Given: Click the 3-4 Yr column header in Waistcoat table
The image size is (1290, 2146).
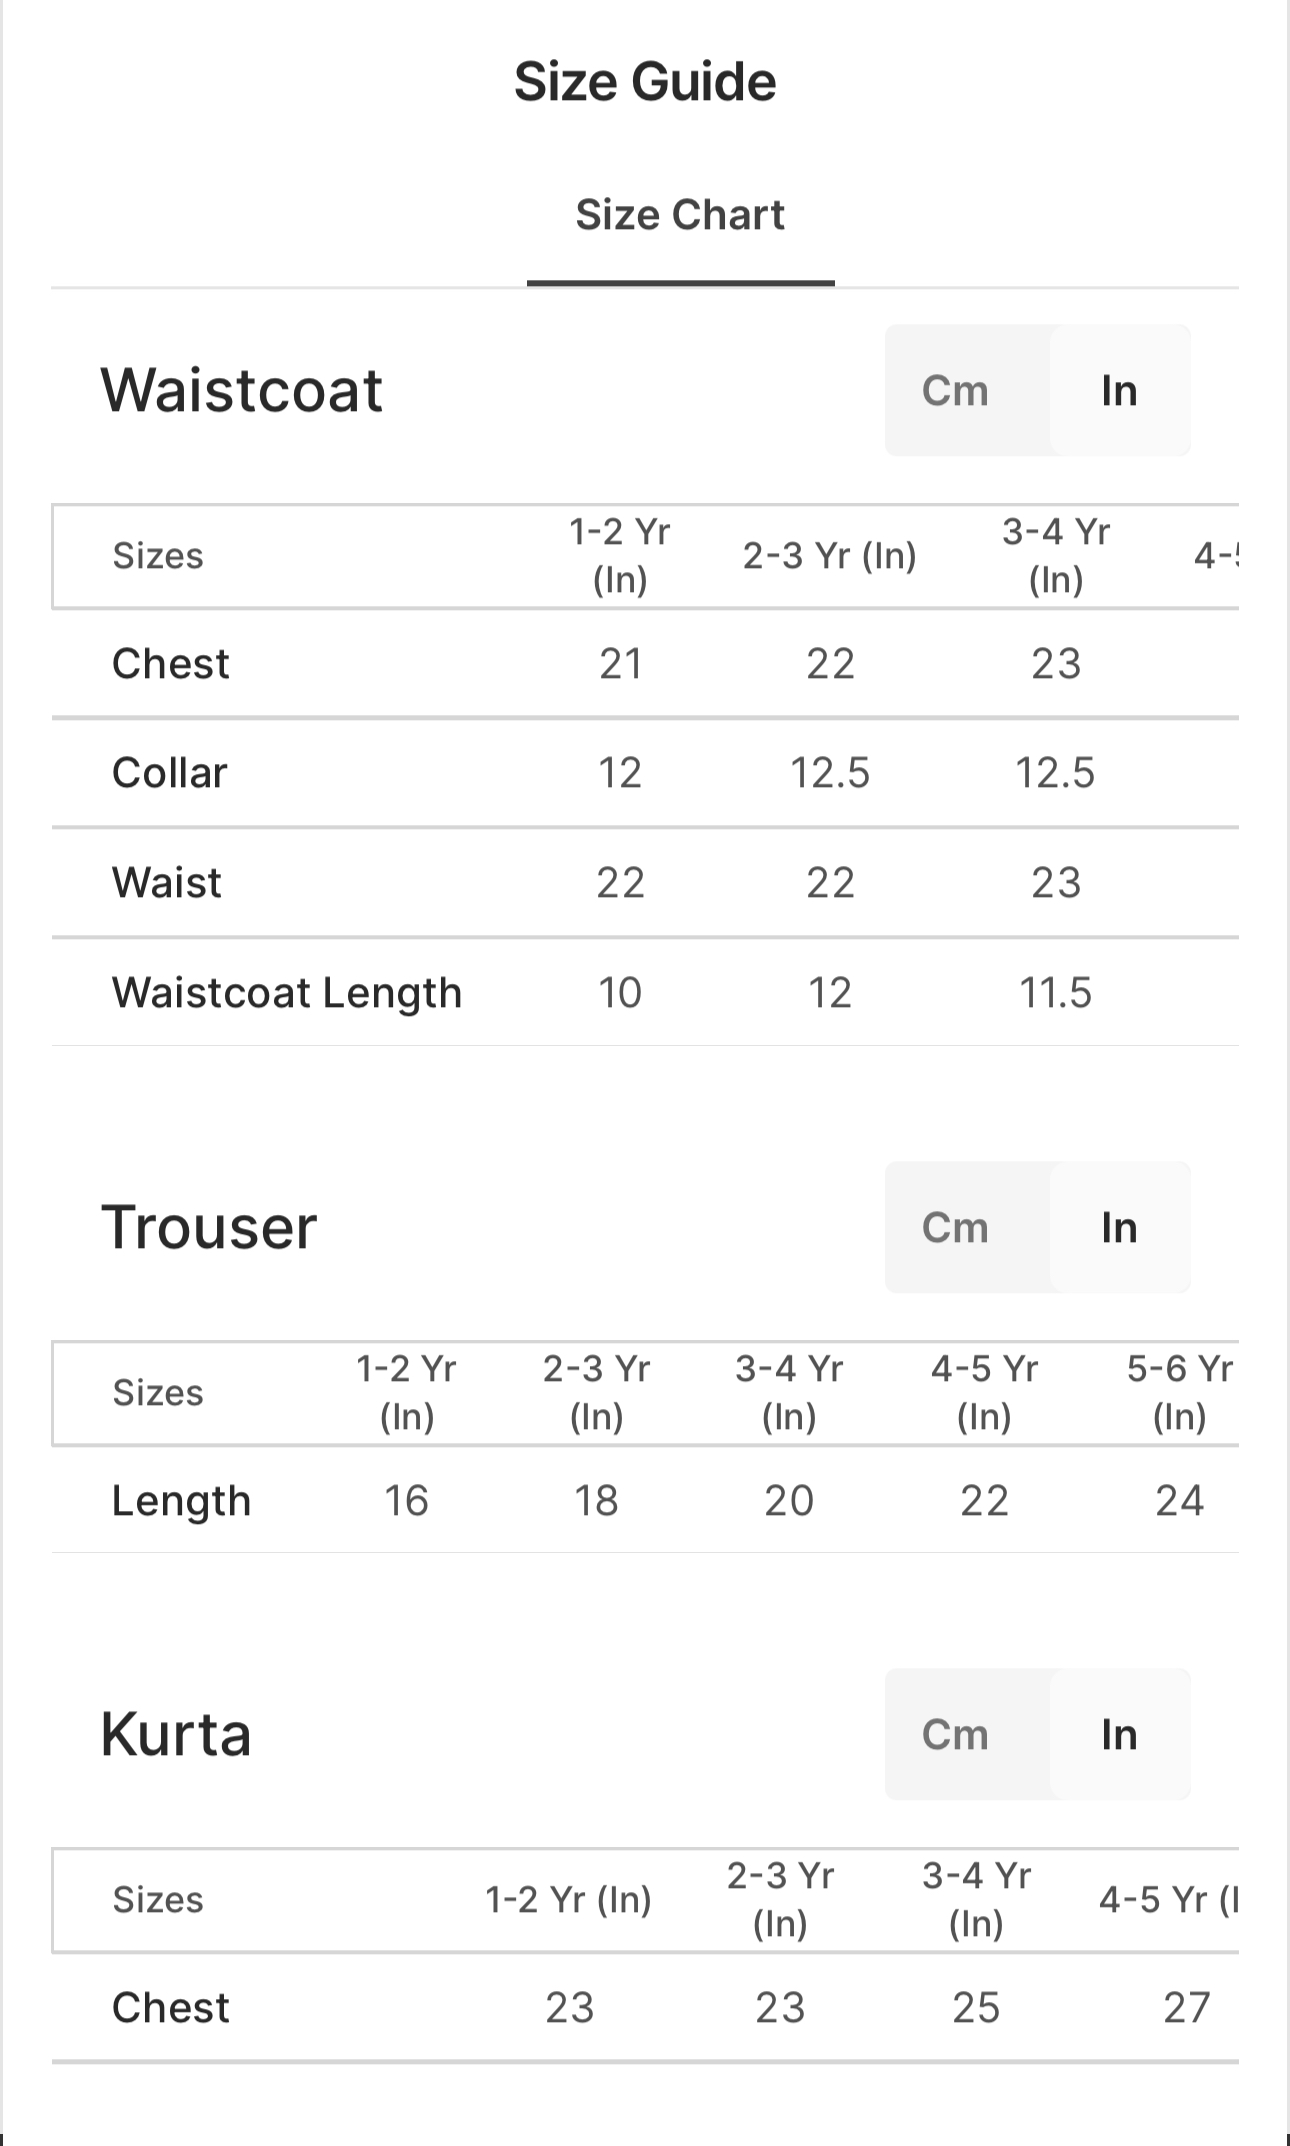Looking at the screenshot, I should [x=1056, y=555].
